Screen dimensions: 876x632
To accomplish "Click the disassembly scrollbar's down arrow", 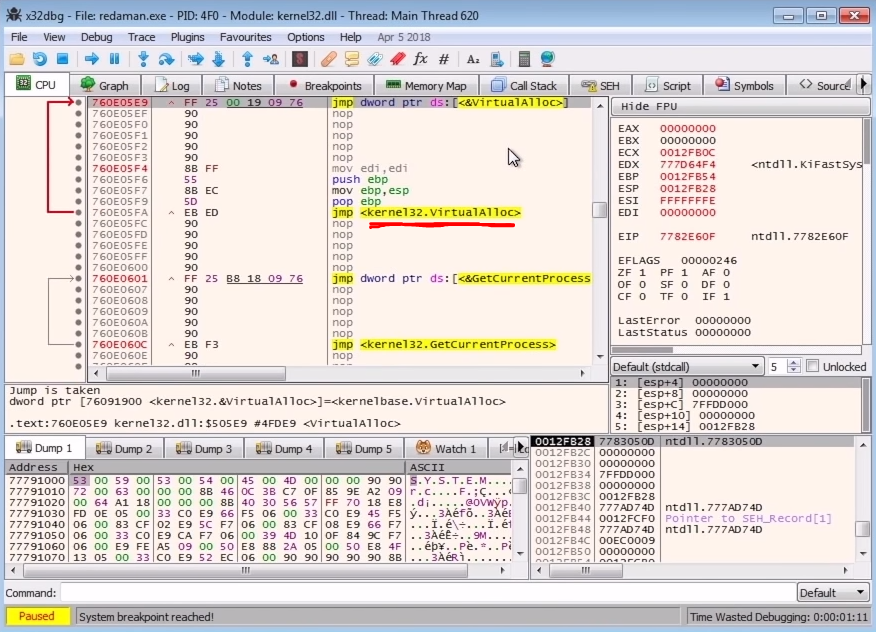I will pos(599,357).
